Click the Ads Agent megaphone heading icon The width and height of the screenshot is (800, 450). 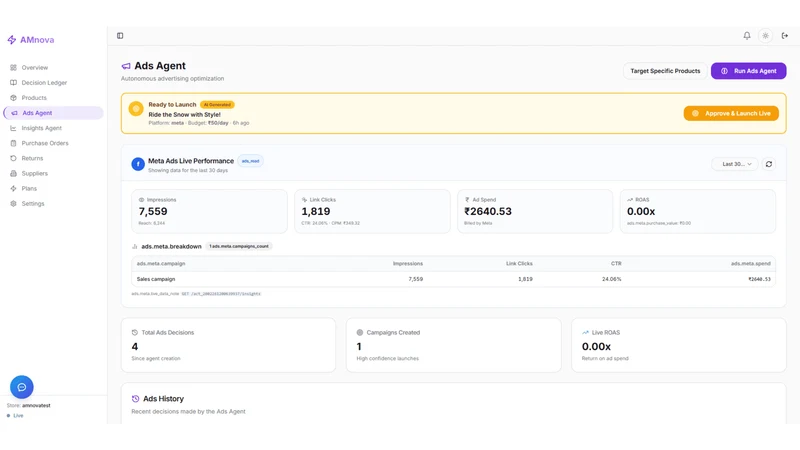[126, 66]
